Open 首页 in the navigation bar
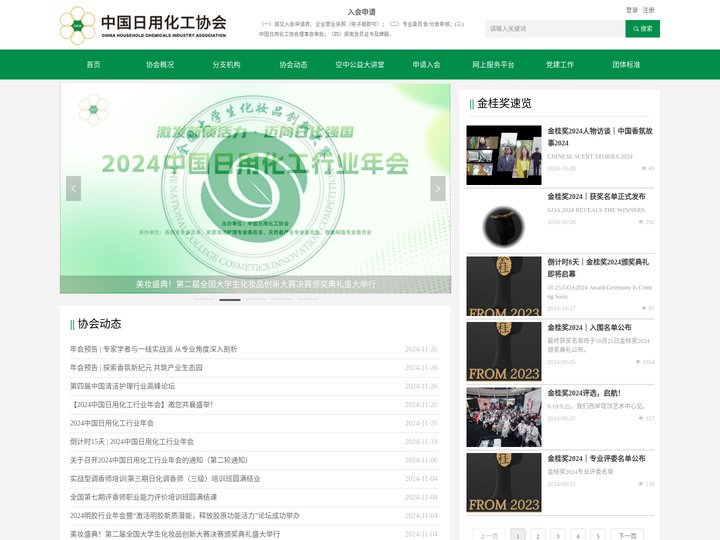Image resolution: width=720 pixels, height=540 pixels. [93, 65]
